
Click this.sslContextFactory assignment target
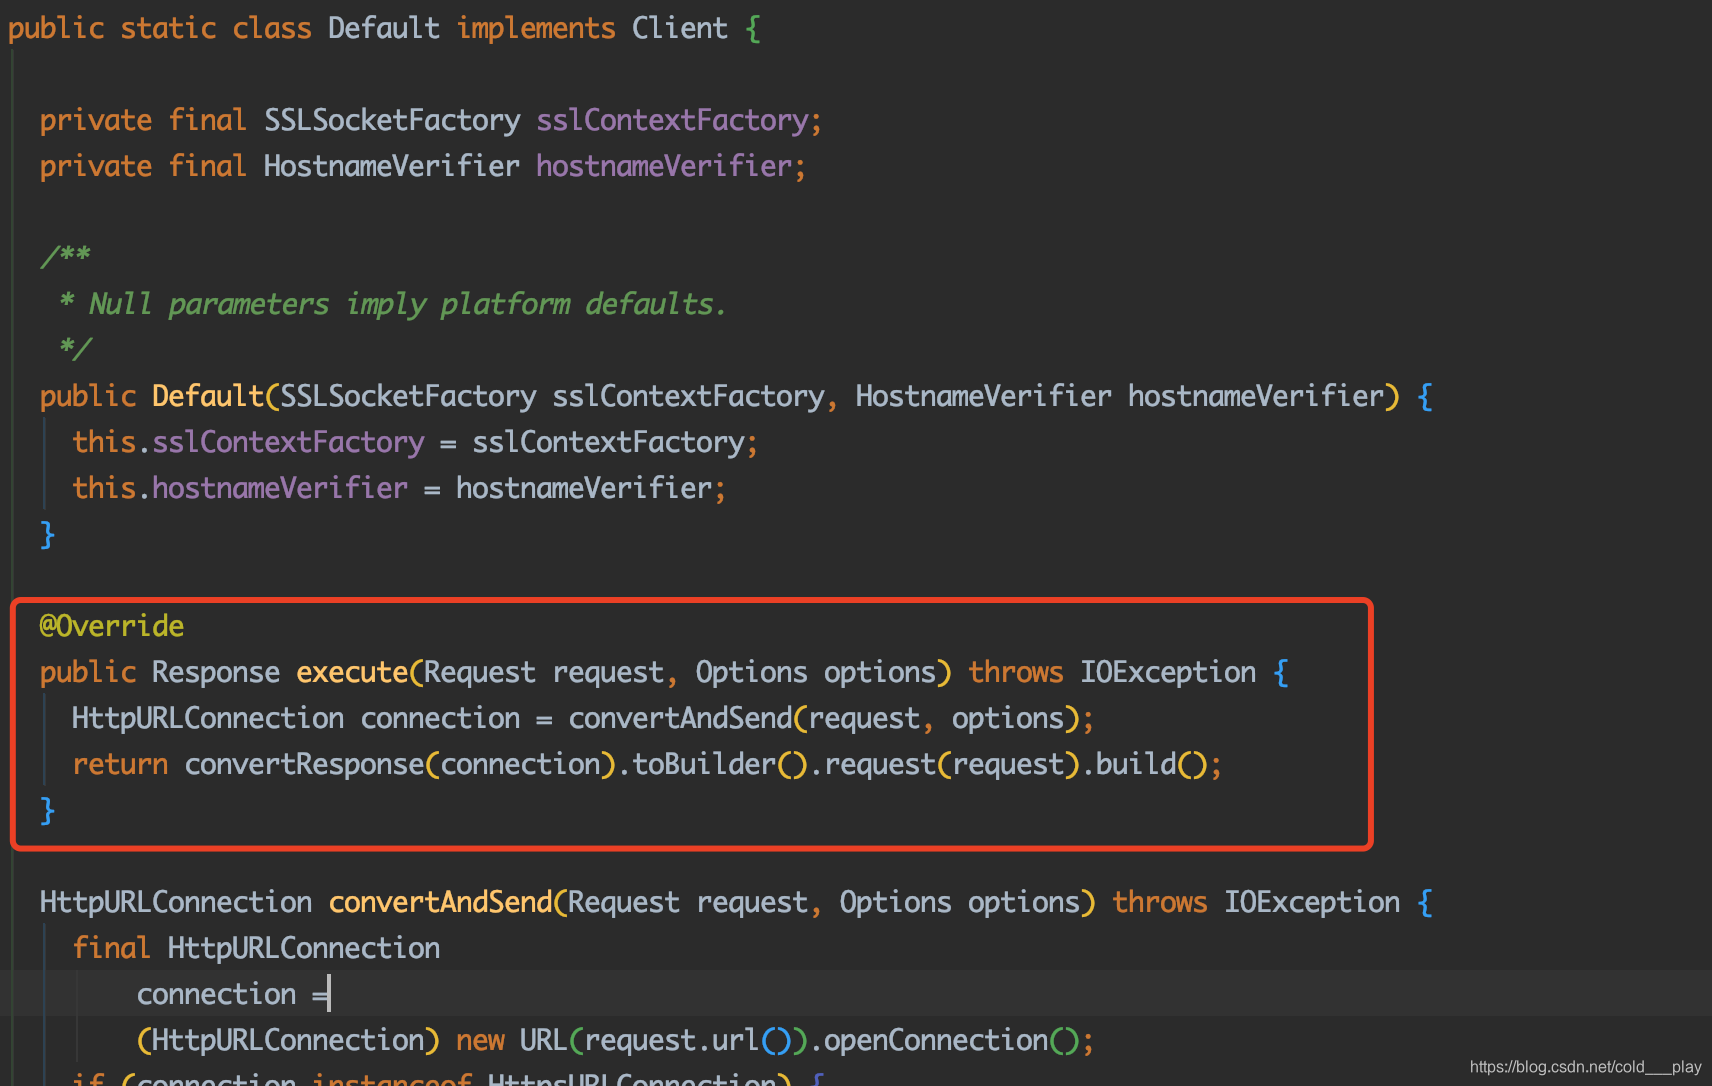tap(248, 442)
